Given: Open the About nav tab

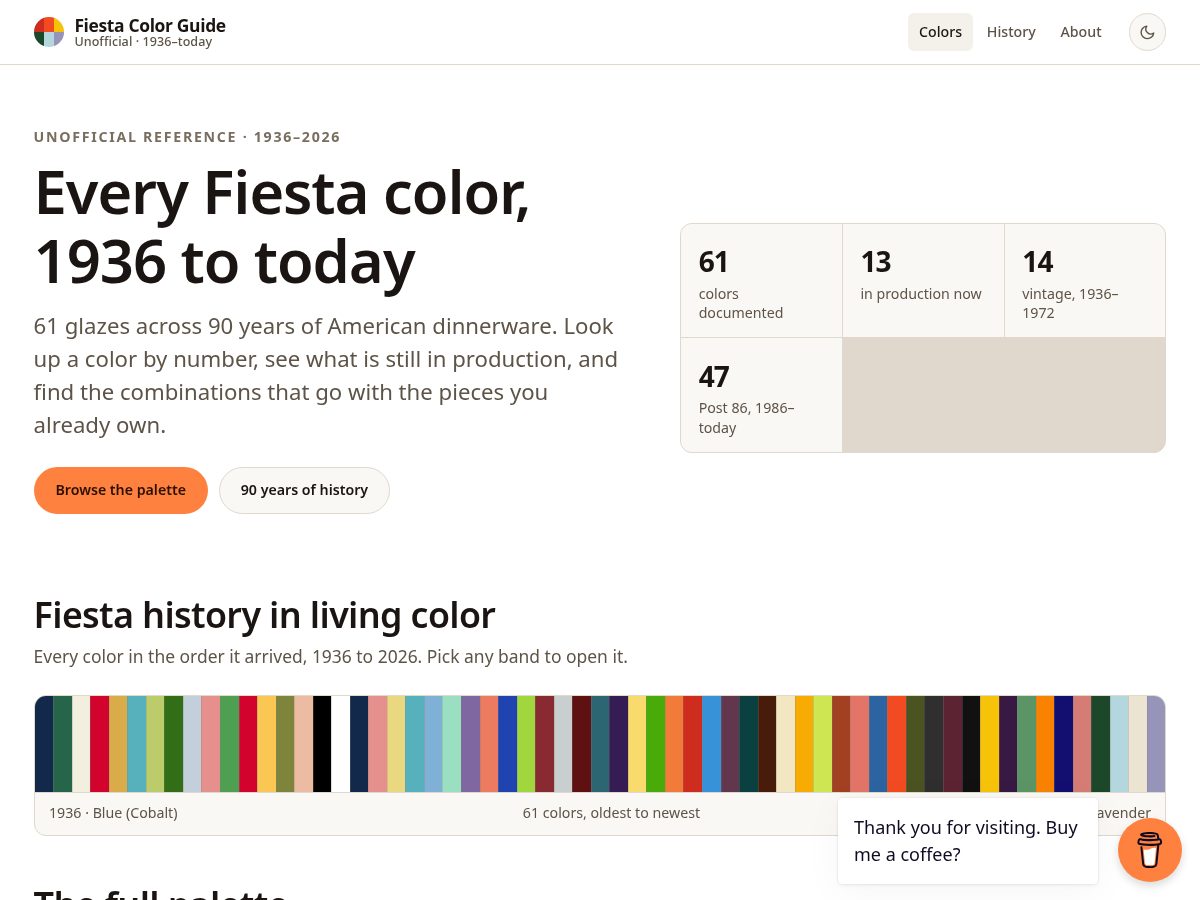Looking at the screenshot, I should (x=1081, y=32).
